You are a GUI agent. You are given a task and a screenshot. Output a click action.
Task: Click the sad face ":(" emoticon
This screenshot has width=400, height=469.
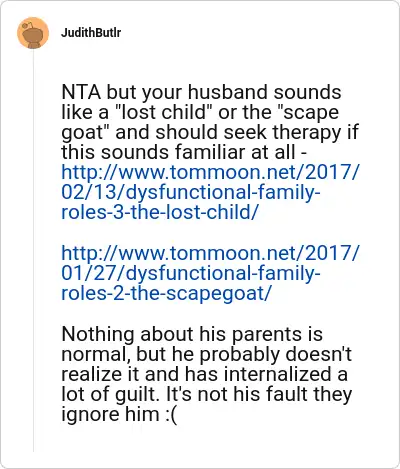pos(170,414)
